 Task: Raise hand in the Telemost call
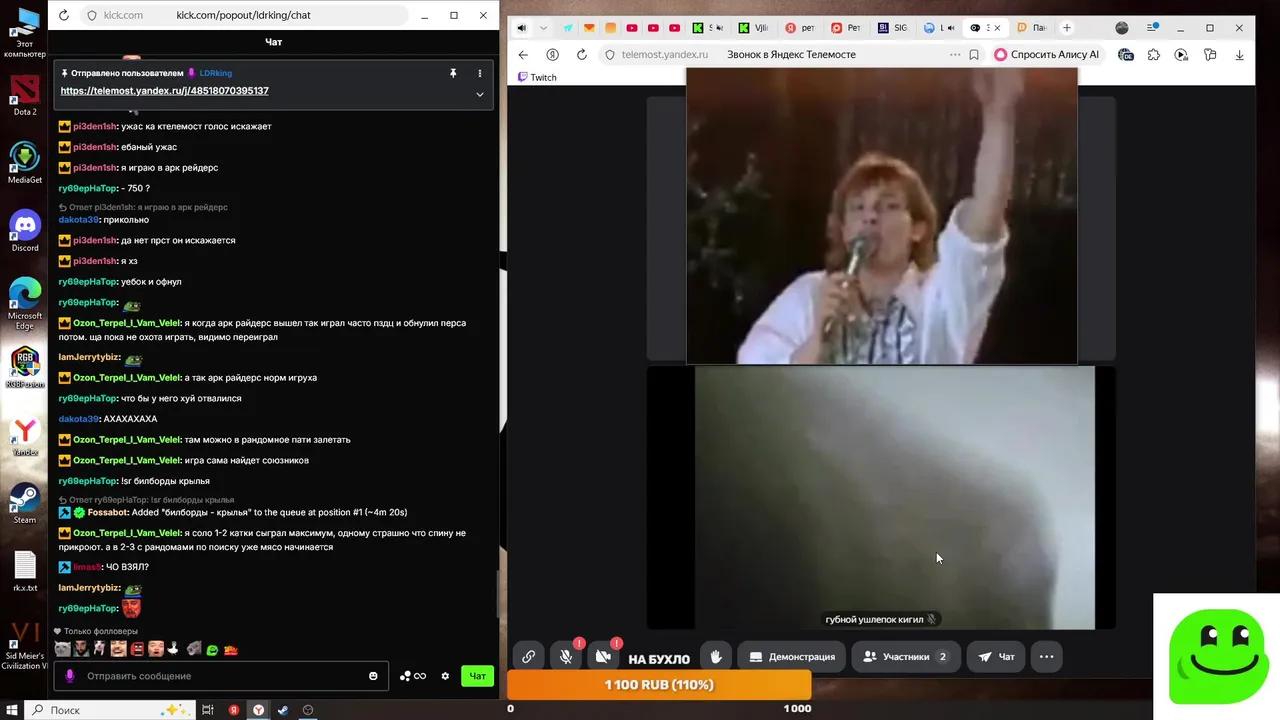[716, 657]
